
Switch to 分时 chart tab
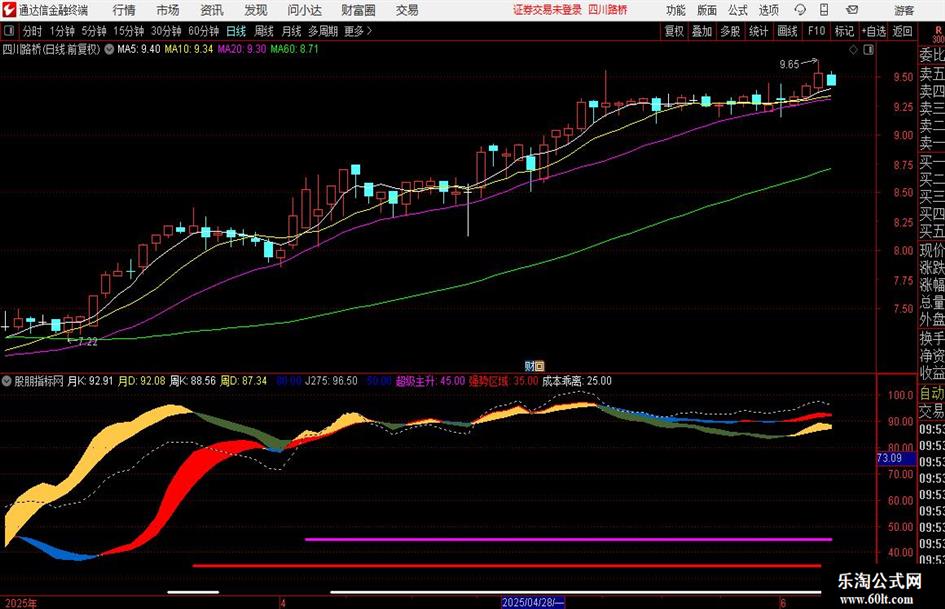33,31
